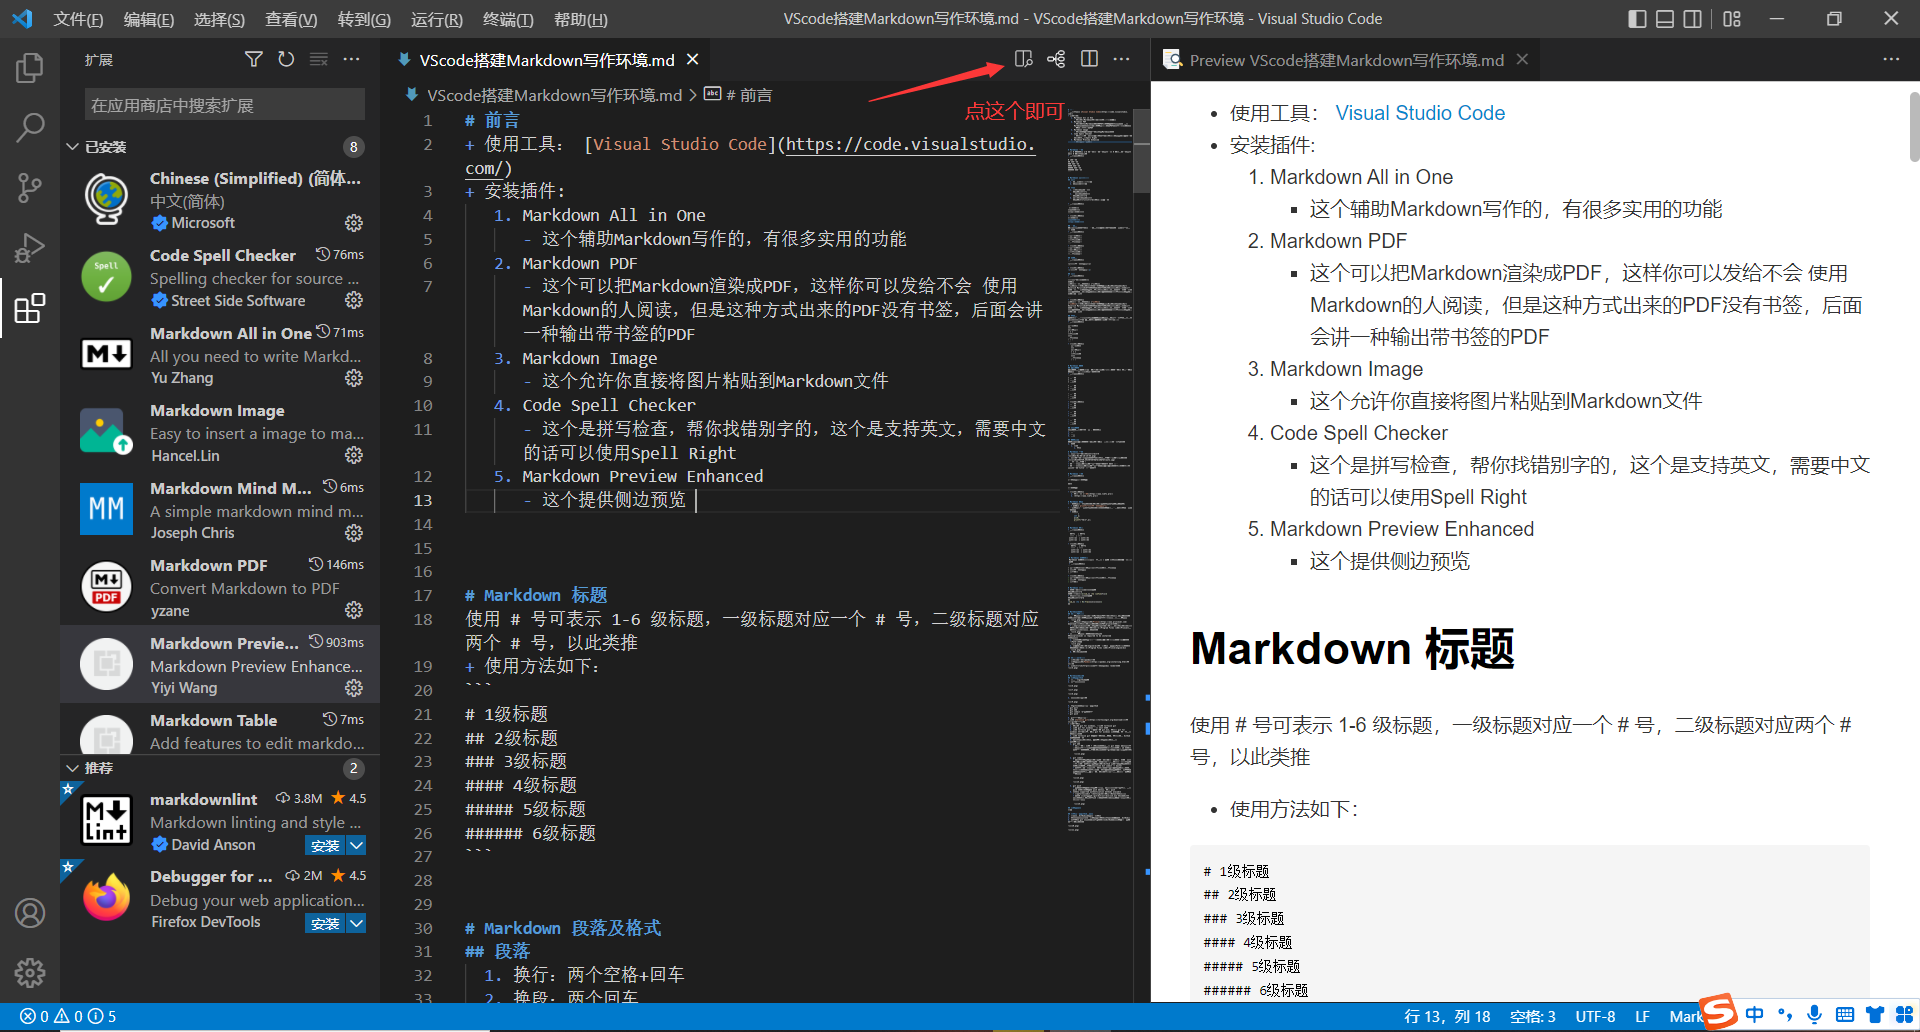Open the Search view in activity bar
The width and height of the screenshot is (1920, 1032).
tap(30, 127)
